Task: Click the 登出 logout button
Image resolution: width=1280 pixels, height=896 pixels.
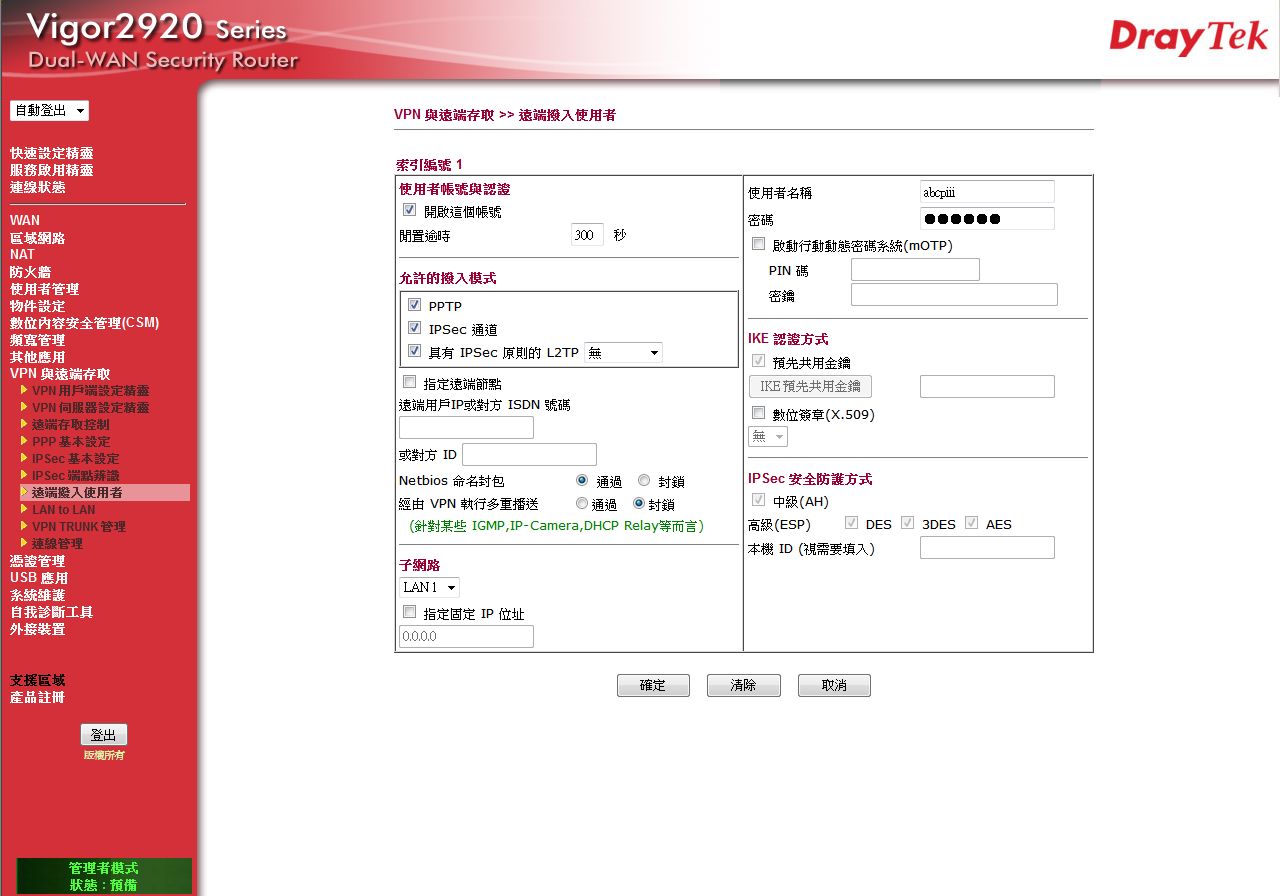Action: pyautogui.click(x=104, y=735)
